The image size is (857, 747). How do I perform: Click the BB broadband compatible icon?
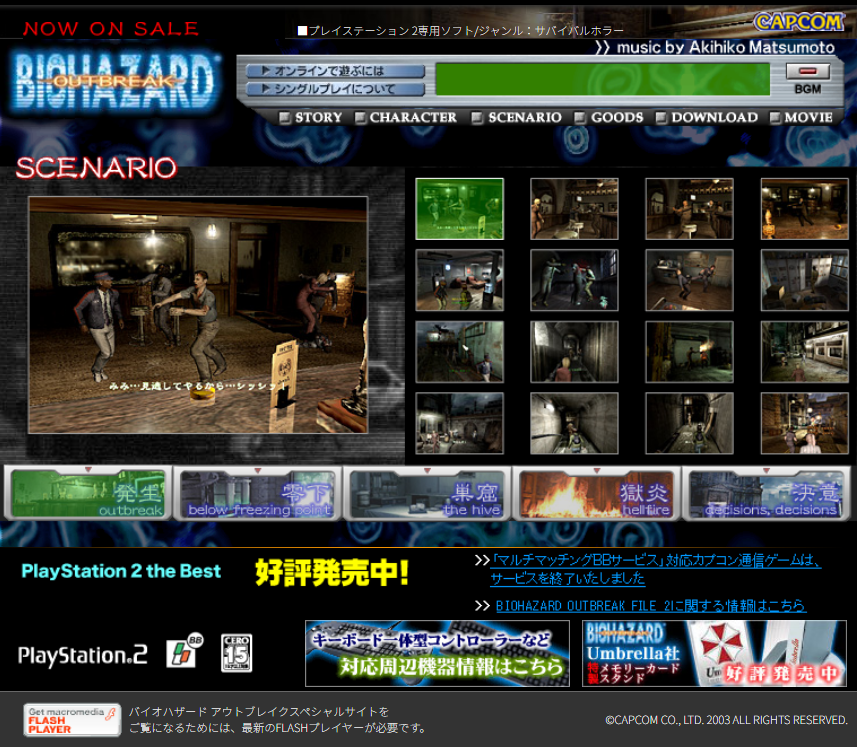(184, 650)
